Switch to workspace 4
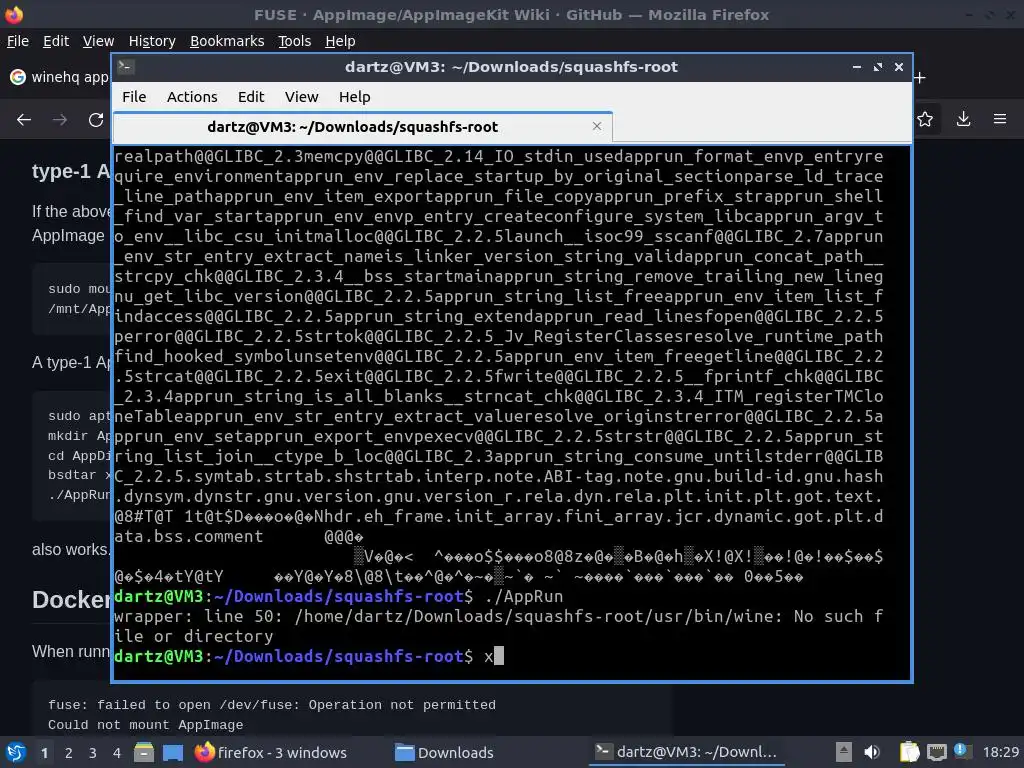1024x768 pixels. pos(117,753)
